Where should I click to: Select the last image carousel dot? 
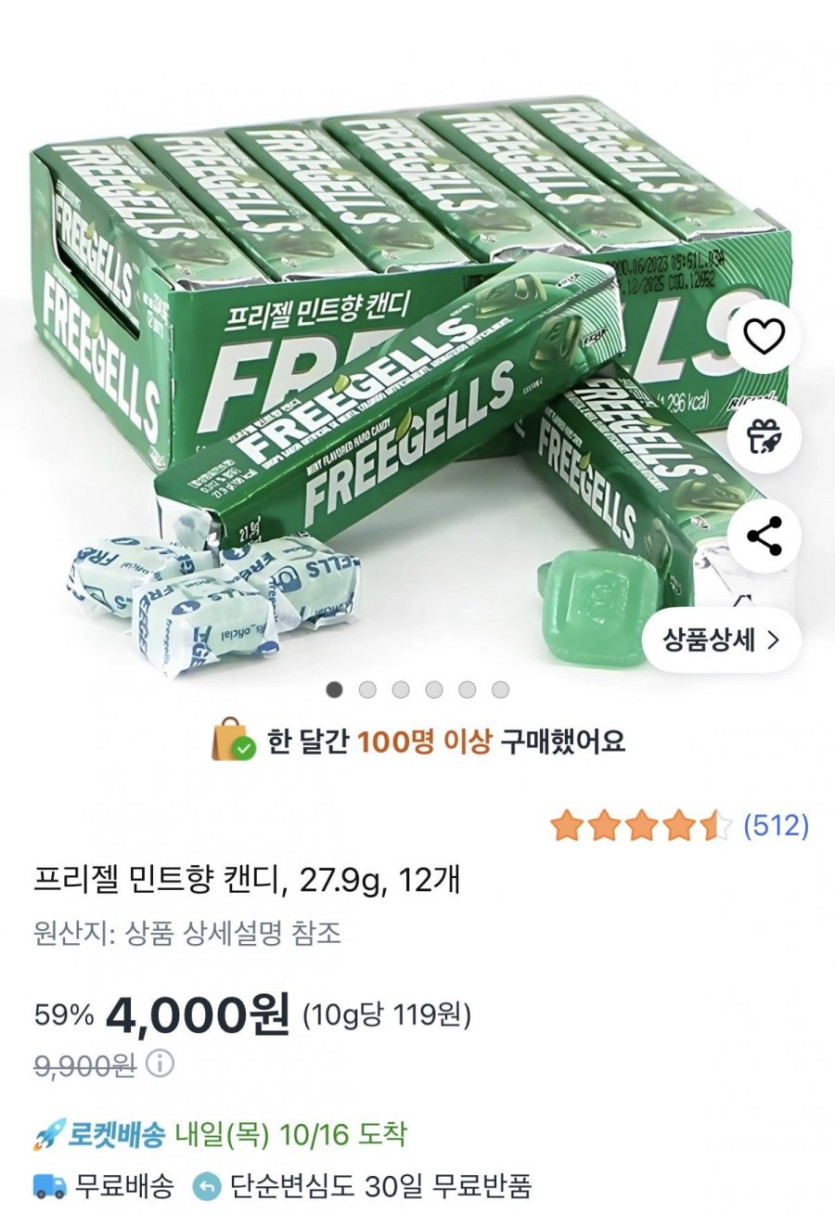click(x=500, y=689)
